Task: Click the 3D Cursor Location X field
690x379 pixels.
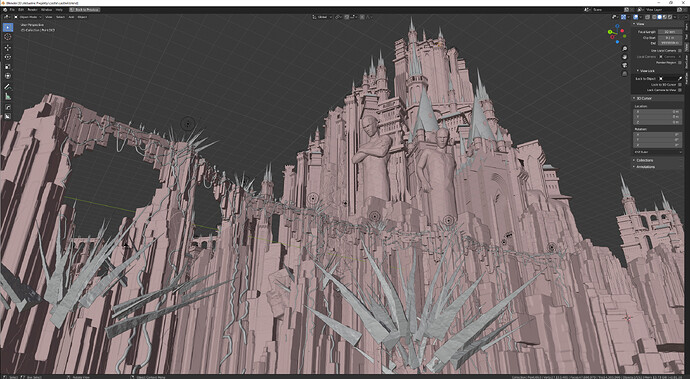Action: point(657,112)
